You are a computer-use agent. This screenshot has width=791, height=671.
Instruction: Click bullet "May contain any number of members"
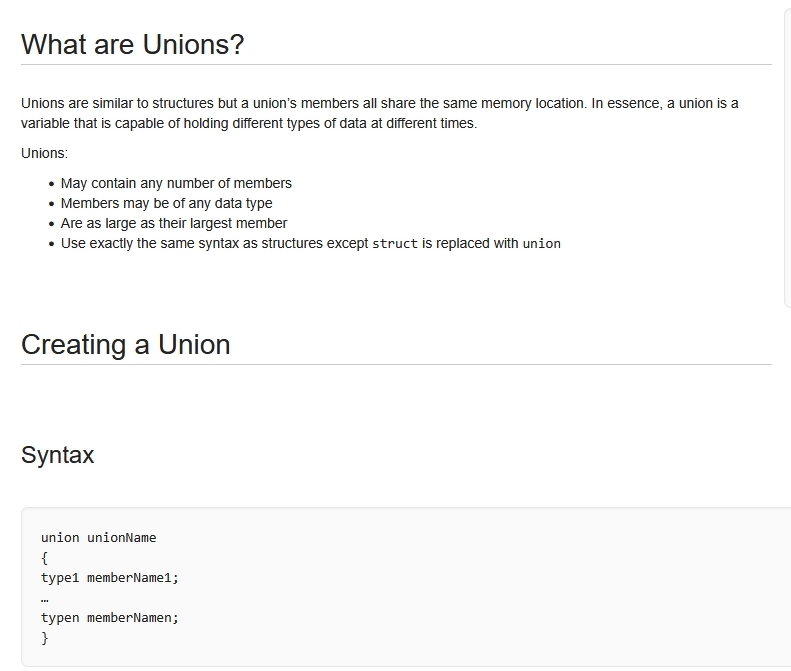[x=176, y=183]
